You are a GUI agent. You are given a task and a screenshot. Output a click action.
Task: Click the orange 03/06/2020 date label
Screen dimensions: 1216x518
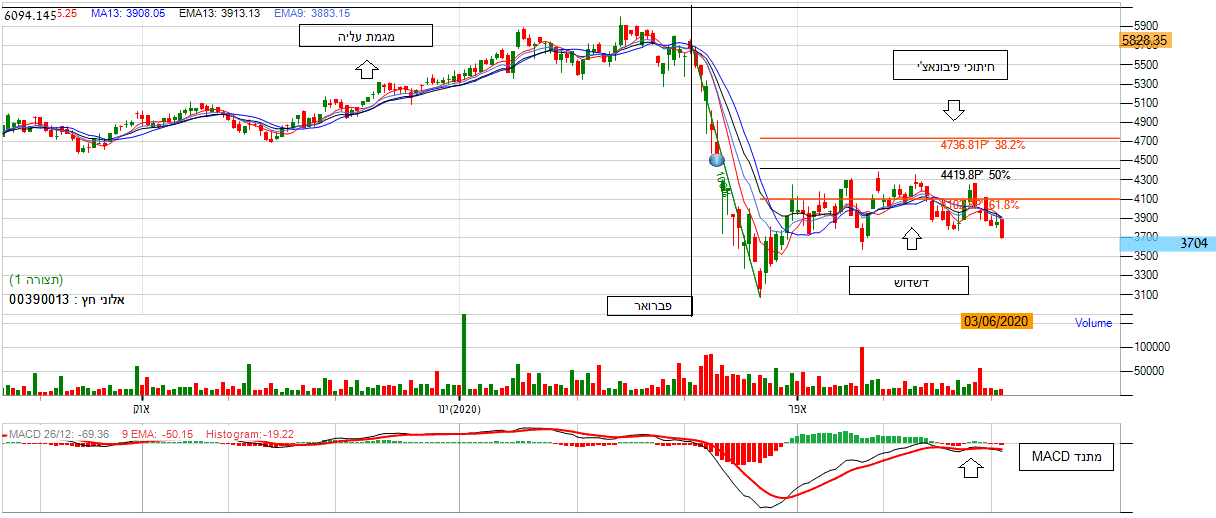click(x=995, y=322)
